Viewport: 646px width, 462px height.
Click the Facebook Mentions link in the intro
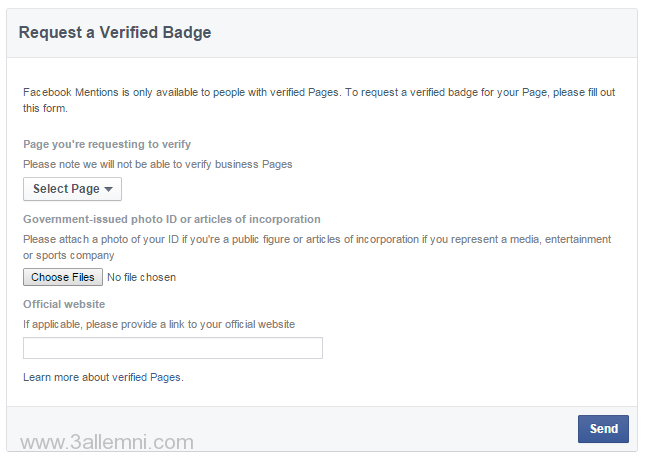pos(71,92)
